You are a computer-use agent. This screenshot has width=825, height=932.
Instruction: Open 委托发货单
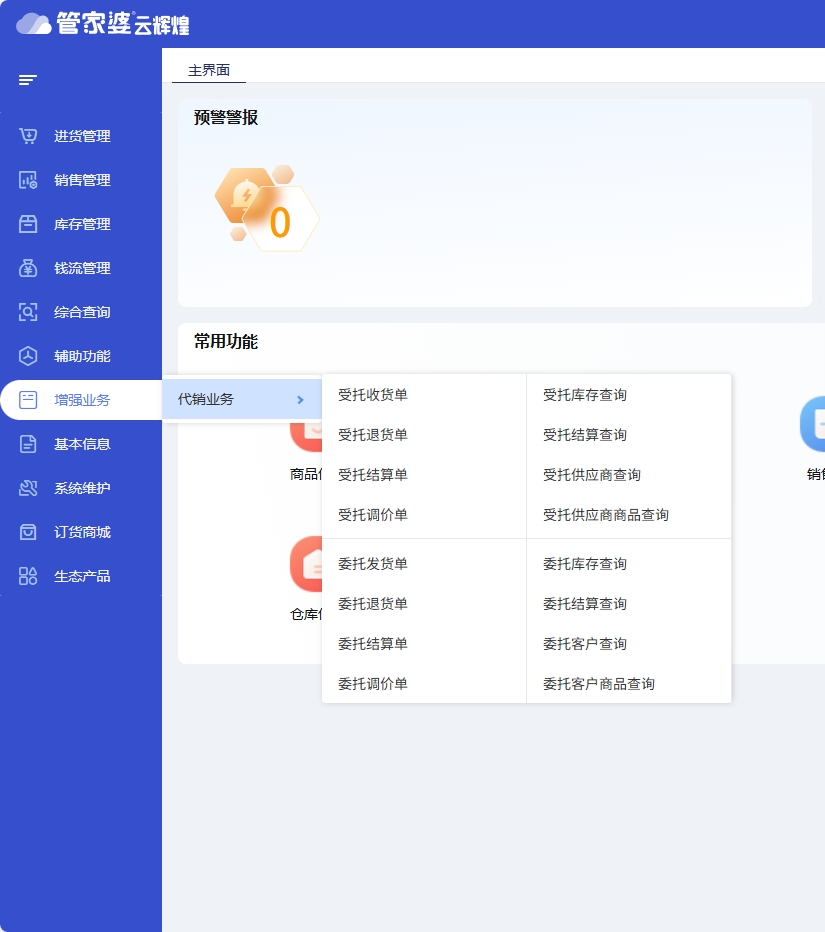click(373, 563)
